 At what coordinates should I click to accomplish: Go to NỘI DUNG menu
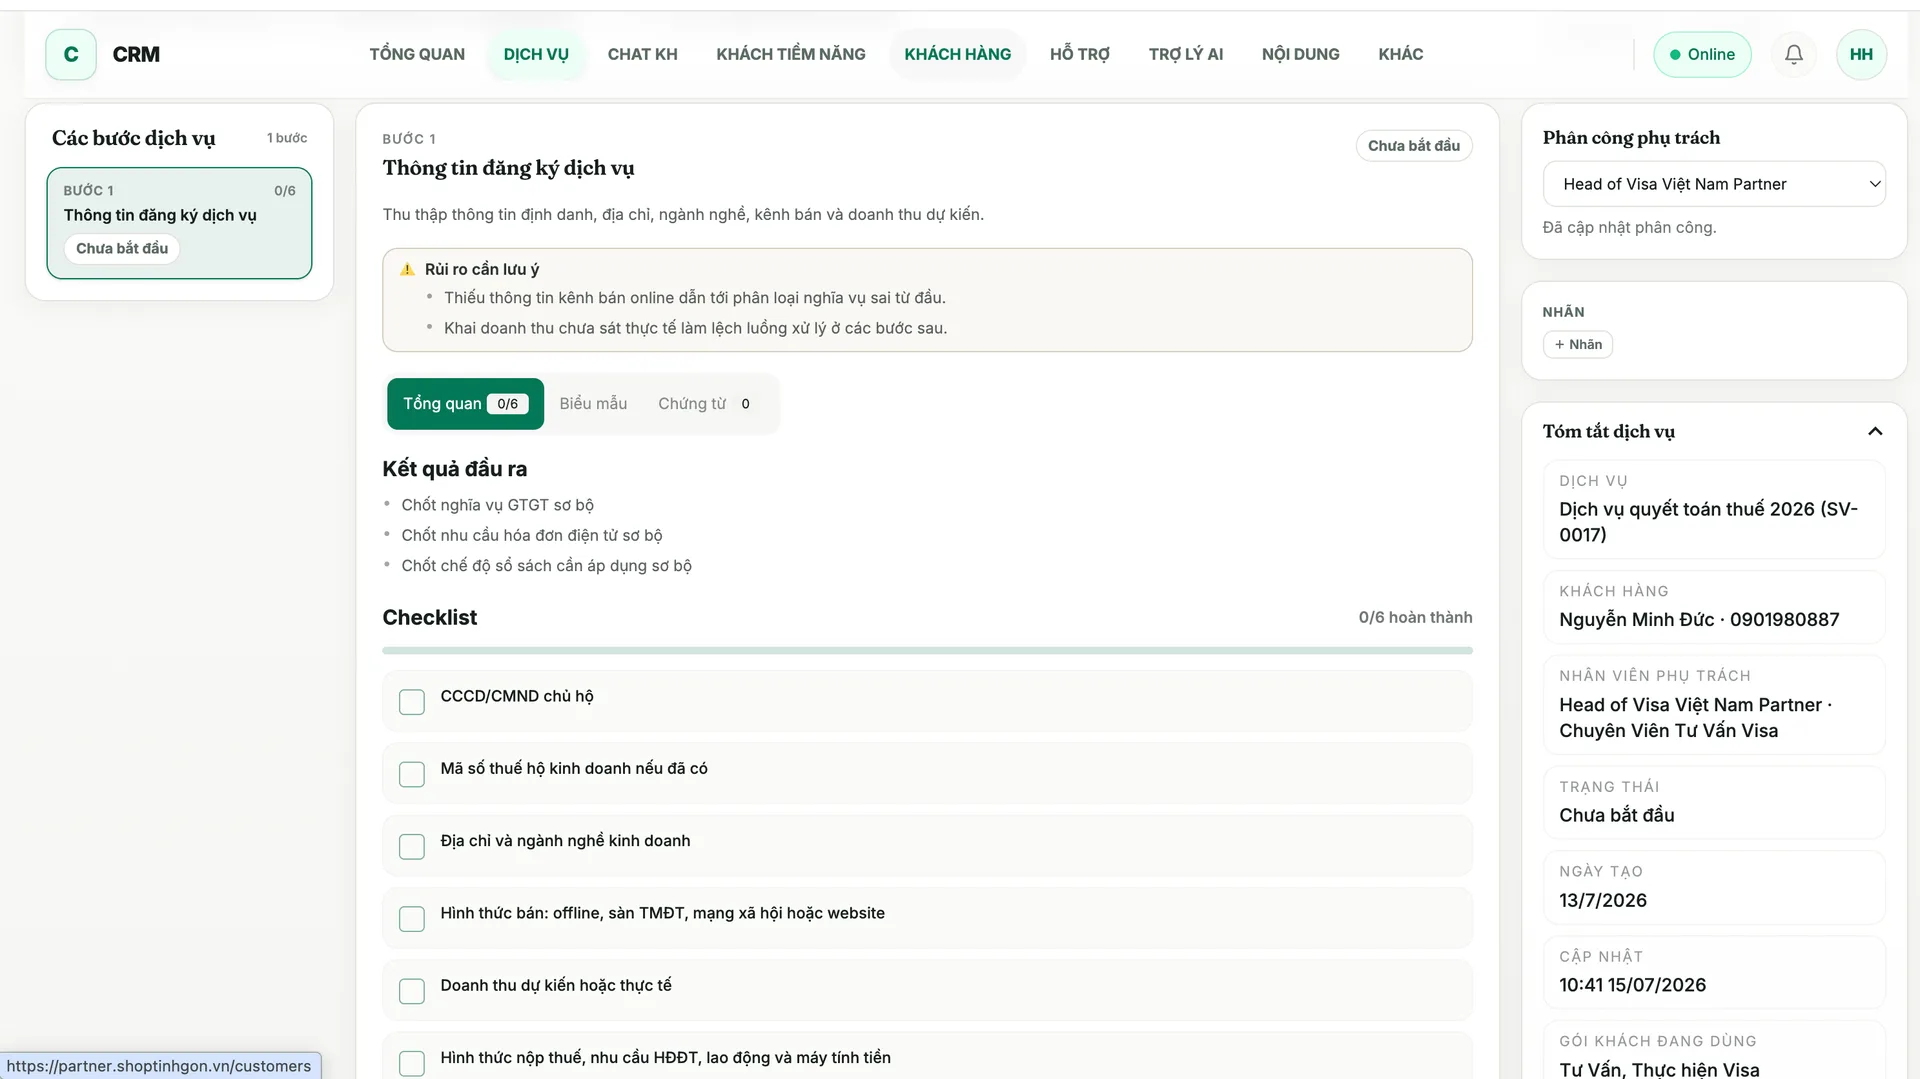coord(1301,54)
